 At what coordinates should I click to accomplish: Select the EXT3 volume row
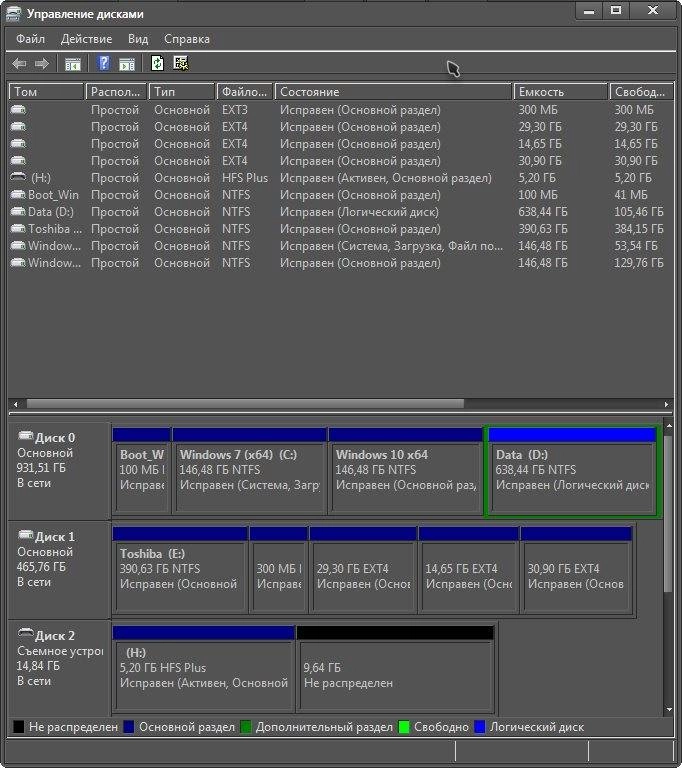point(340,110)
